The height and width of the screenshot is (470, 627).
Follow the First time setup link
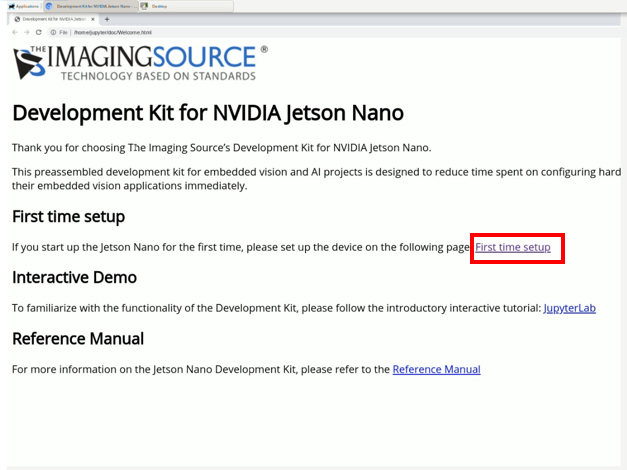(513, 247)
